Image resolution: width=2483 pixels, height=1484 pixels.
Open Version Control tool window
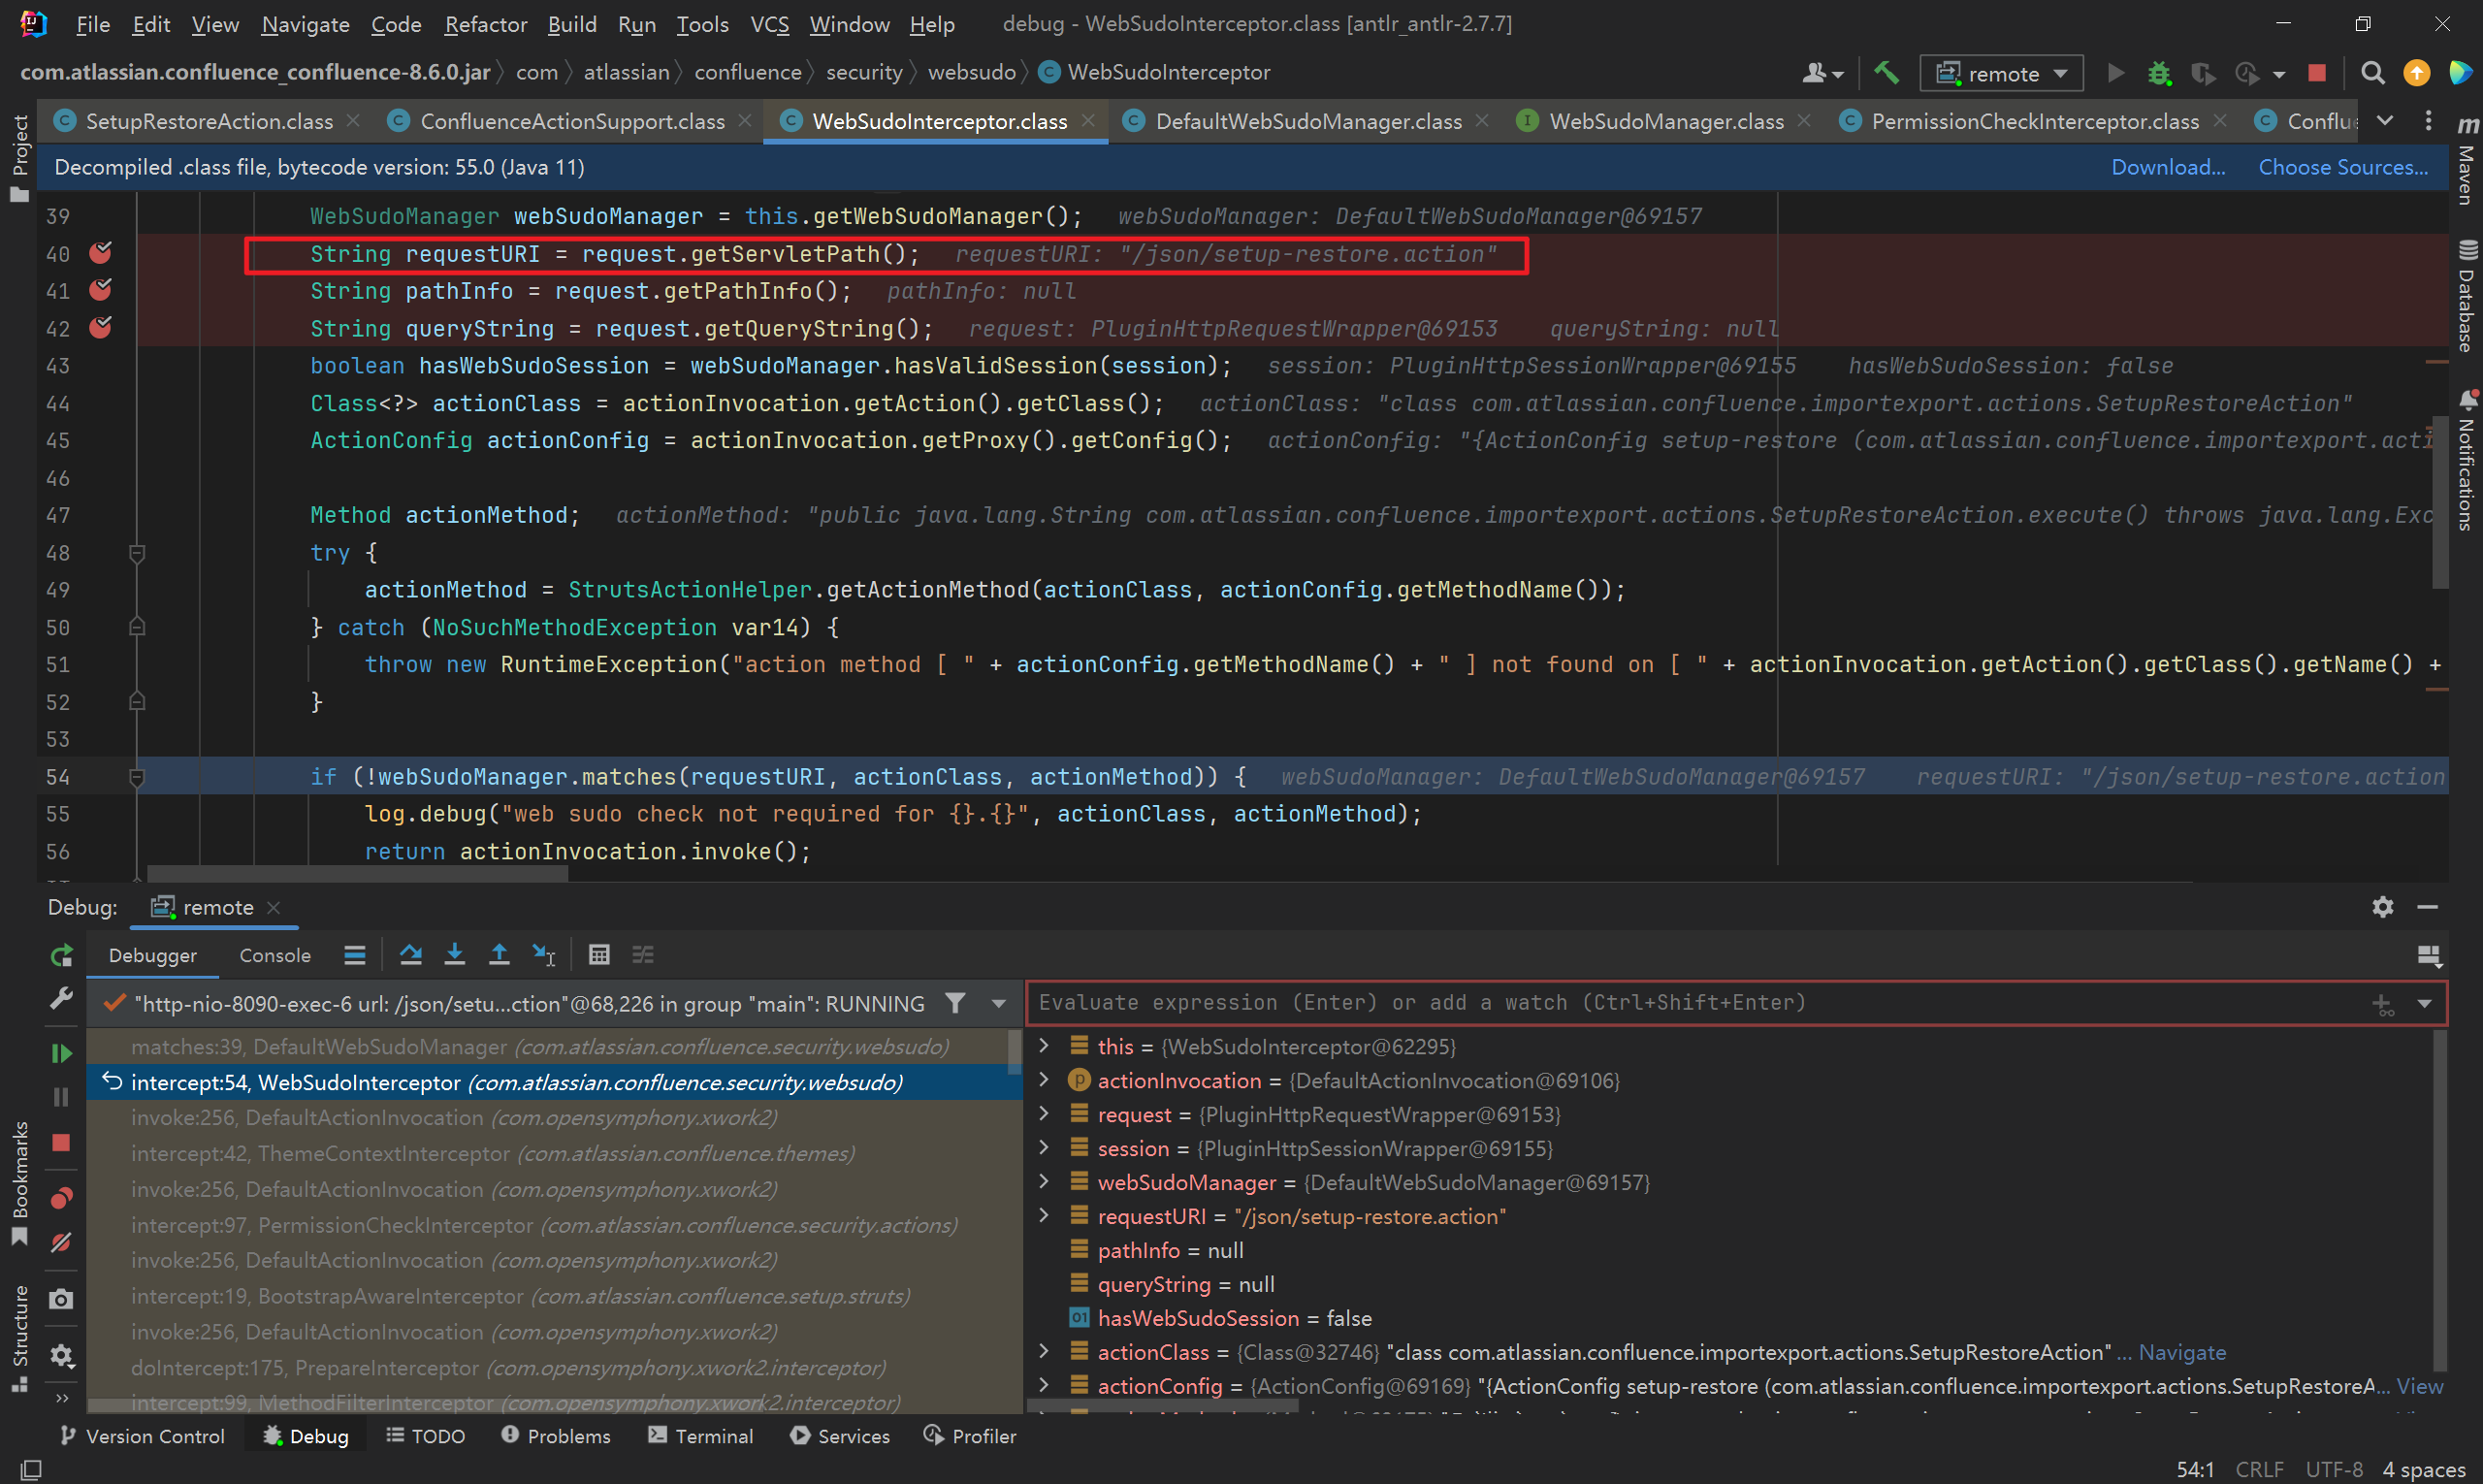click(141, 1436)
